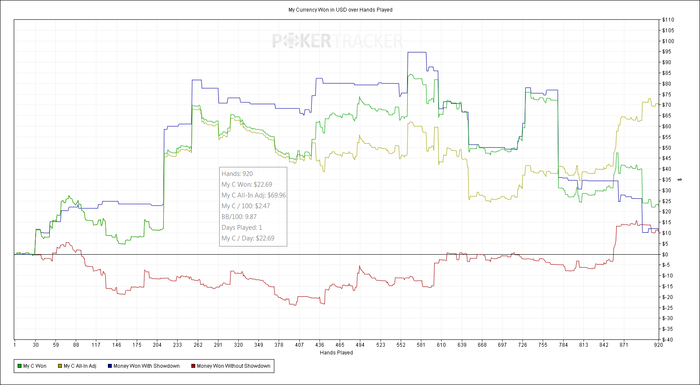The height and width of the screenshot is (385, 700).
Task: Click the yellow My C All-In Adj legend swatch
Action: click(60, 366)
